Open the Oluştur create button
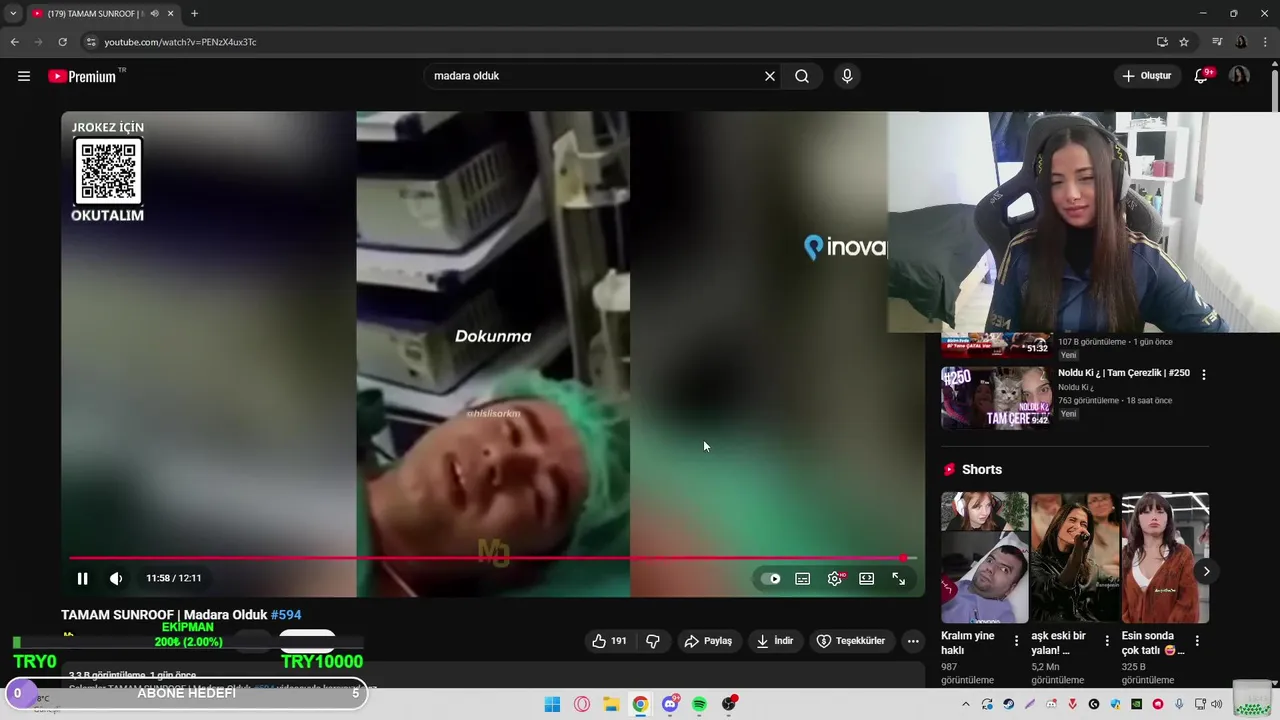The width and height of the screenshot is (1280, 720). click(x=1147, y=76)
